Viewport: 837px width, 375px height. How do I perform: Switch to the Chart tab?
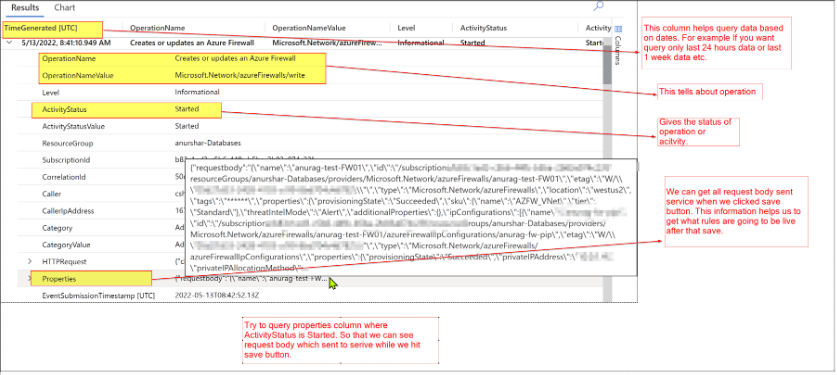pyautogui.click(x=65, y=7)
